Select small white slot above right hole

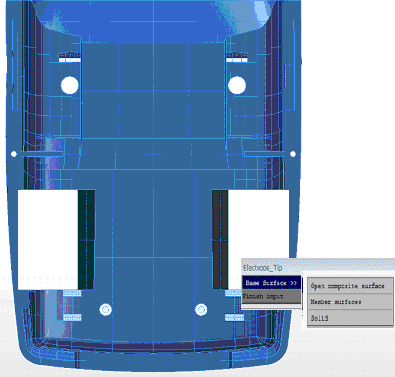click(x=237, y=60)
